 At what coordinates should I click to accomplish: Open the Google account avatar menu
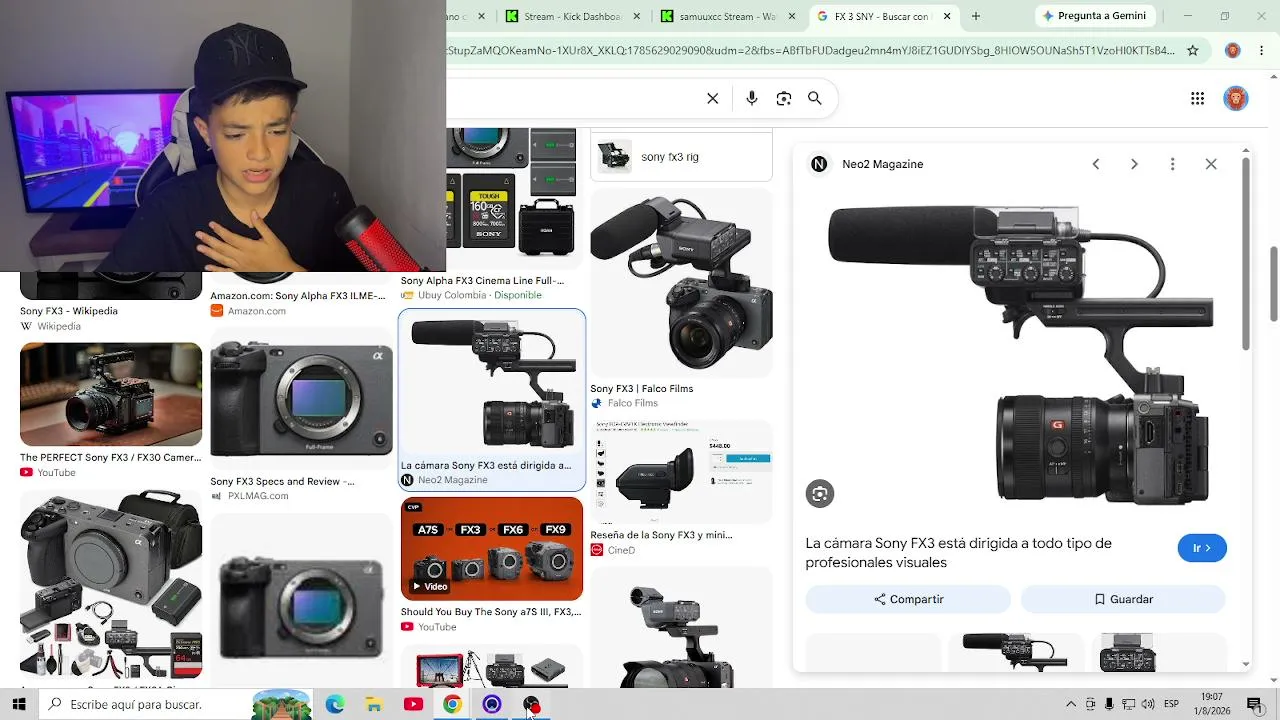point(1236,98)
